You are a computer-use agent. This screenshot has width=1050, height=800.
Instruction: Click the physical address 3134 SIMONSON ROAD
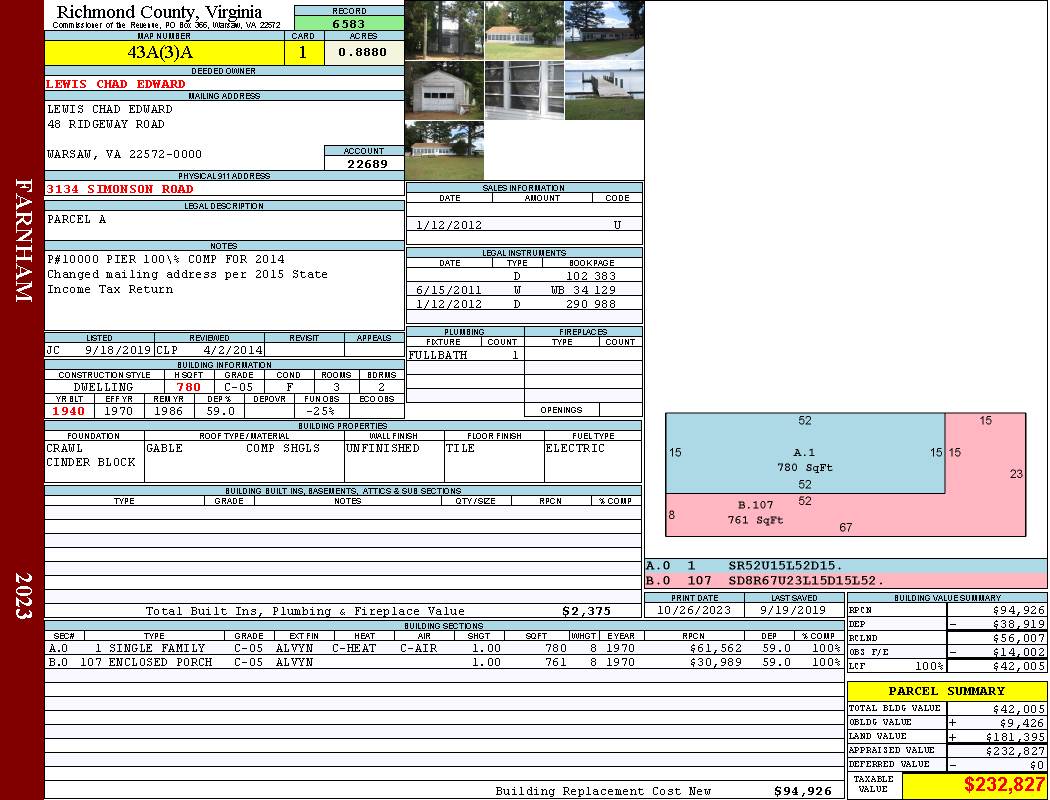(120, 189)
